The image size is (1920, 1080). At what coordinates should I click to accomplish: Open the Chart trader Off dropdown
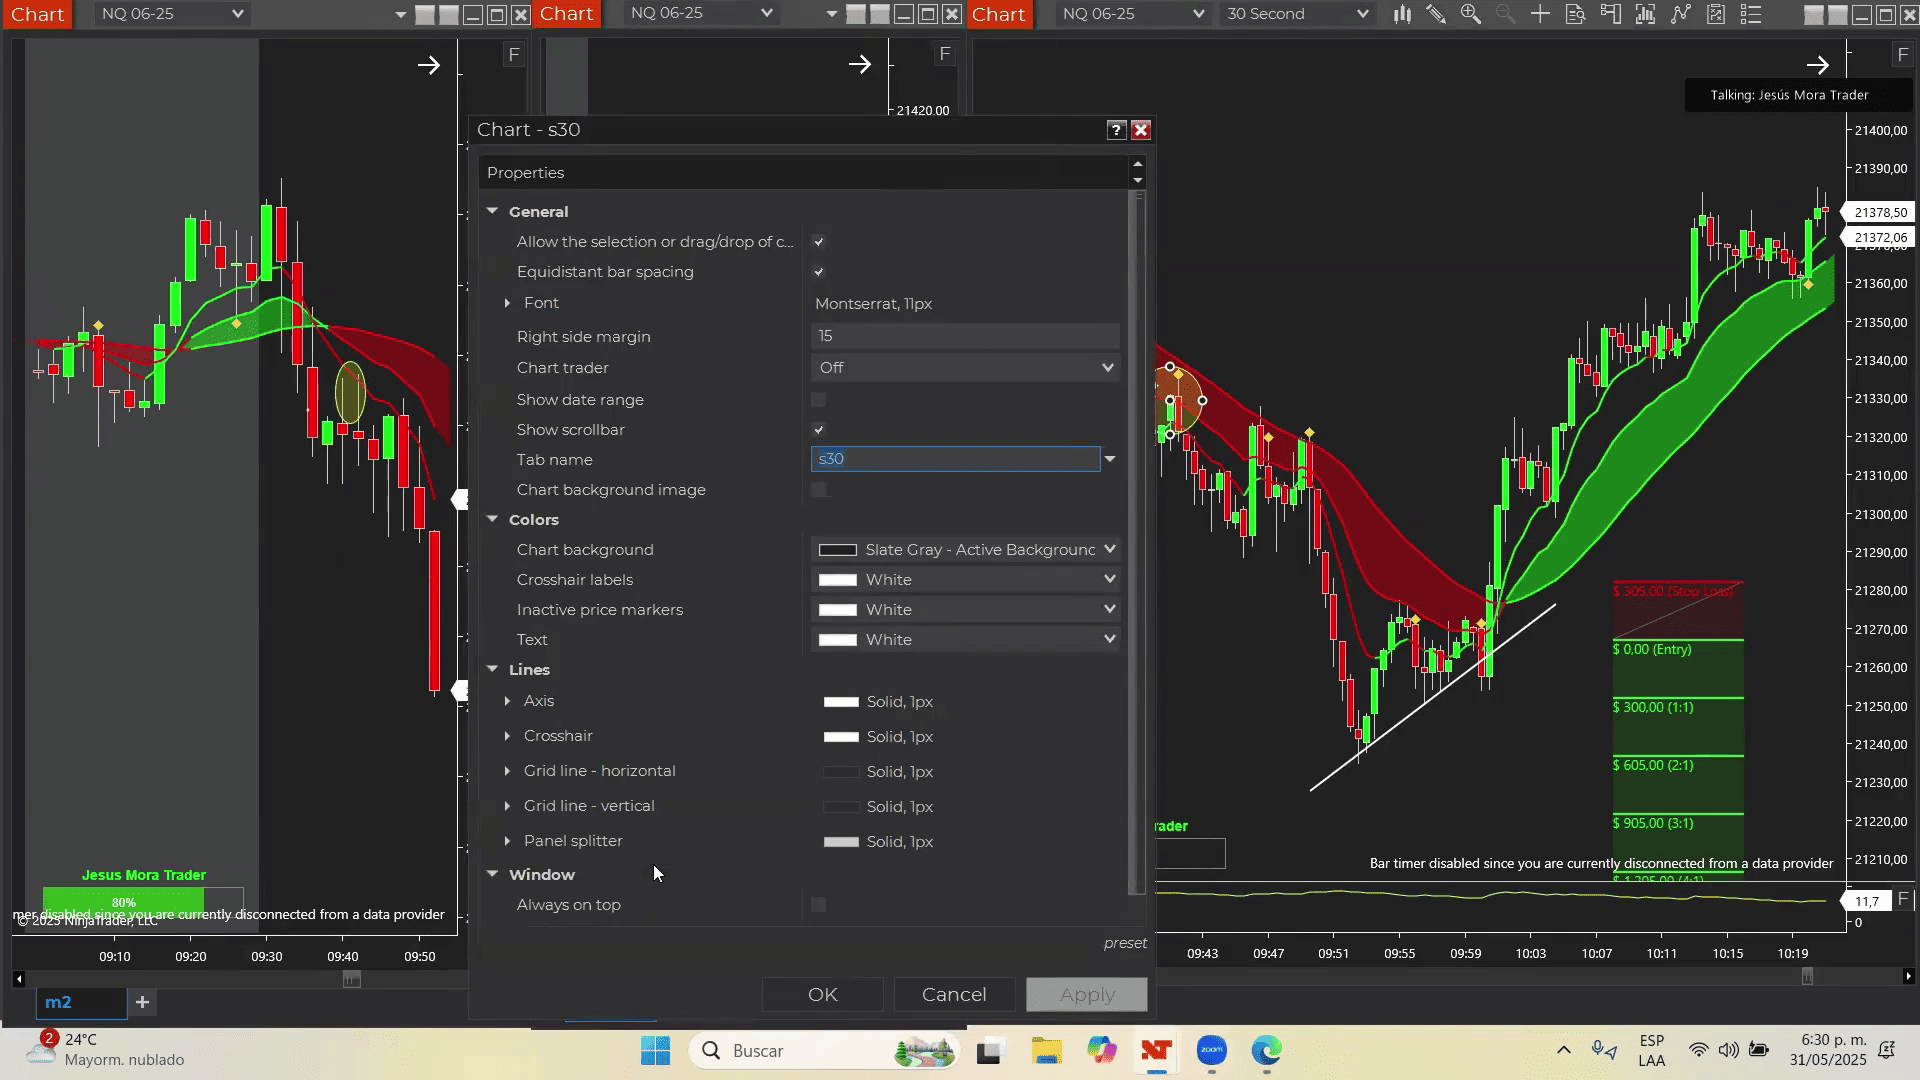(965, 368)
